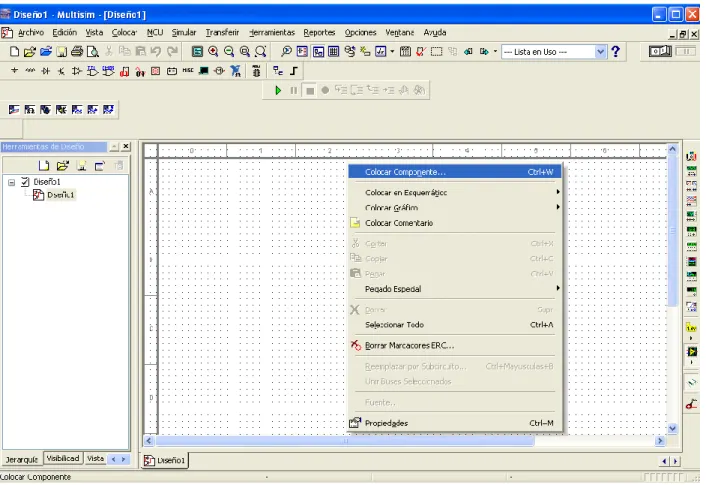Place a bus on schematic
This screenshot has height=485, width=706.
(294, 71)
